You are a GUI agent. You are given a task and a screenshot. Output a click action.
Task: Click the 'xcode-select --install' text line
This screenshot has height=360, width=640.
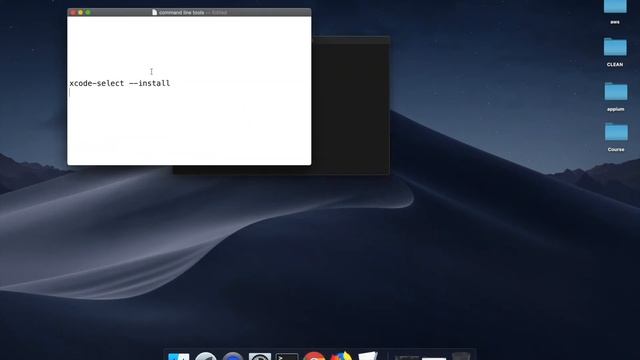(x=120, y=83)
